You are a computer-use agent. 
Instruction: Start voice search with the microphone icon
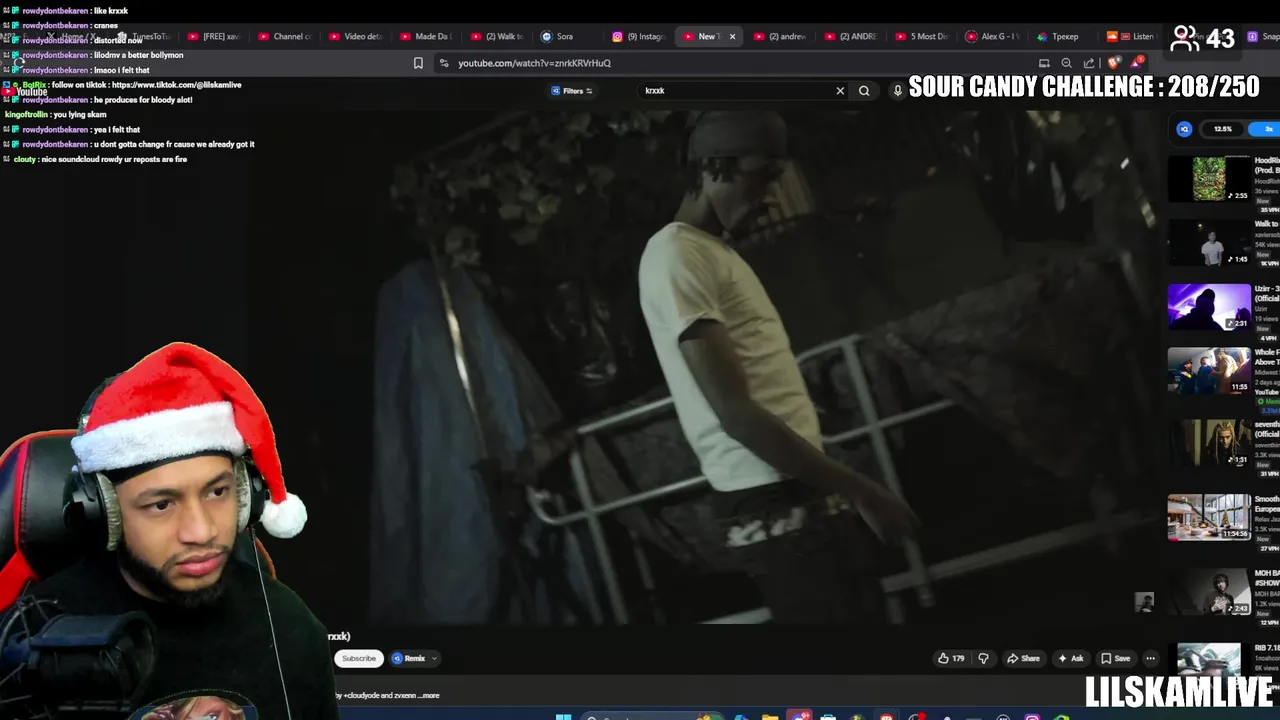pos(897,91)
